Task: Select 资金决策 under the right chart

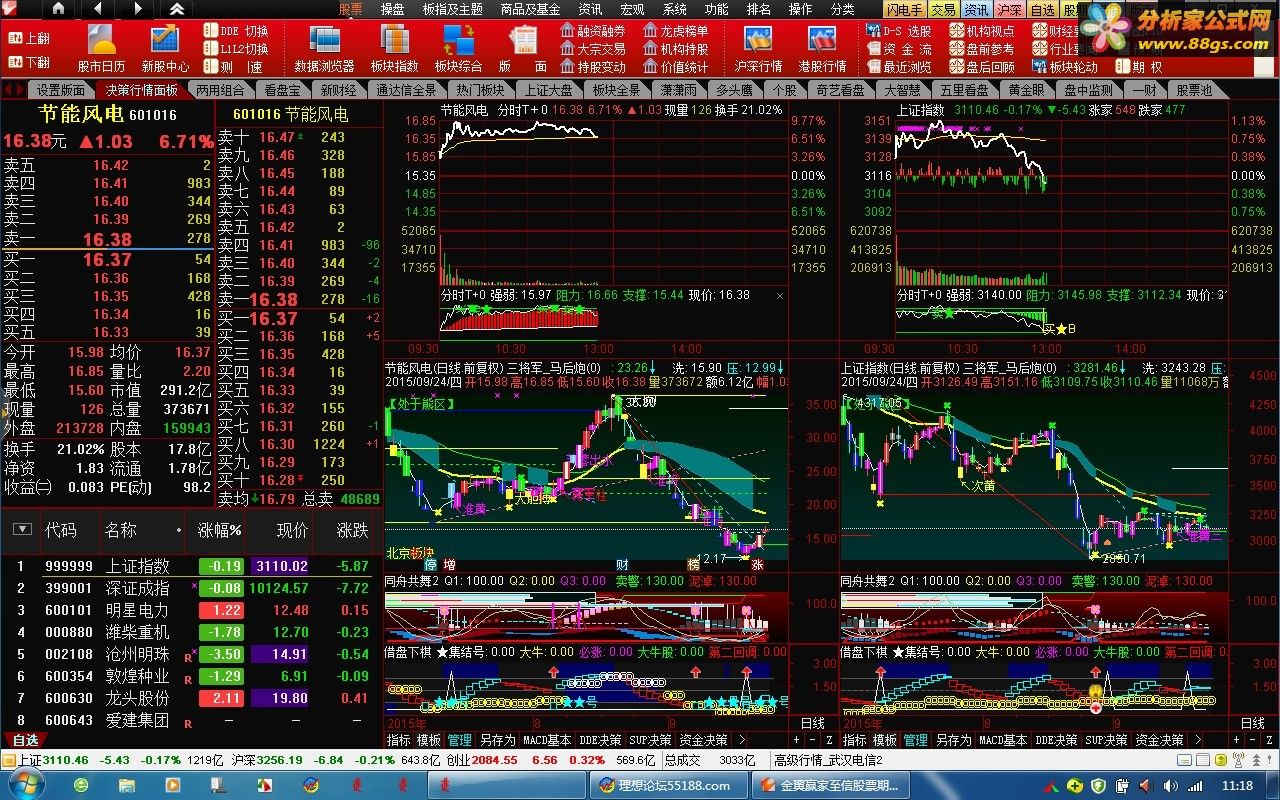Action: pyautogui.click(x=1160, y=740)
